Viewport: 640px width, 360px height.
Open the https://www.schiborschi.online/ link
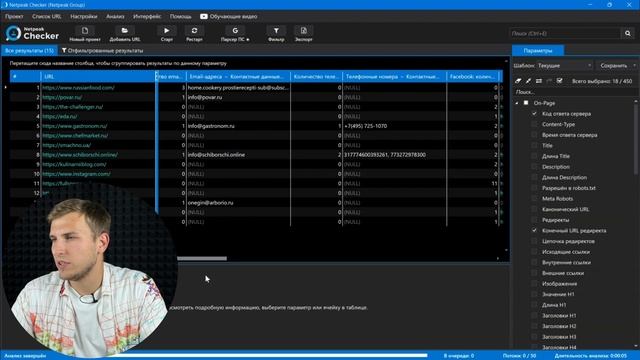pos(80,155)
